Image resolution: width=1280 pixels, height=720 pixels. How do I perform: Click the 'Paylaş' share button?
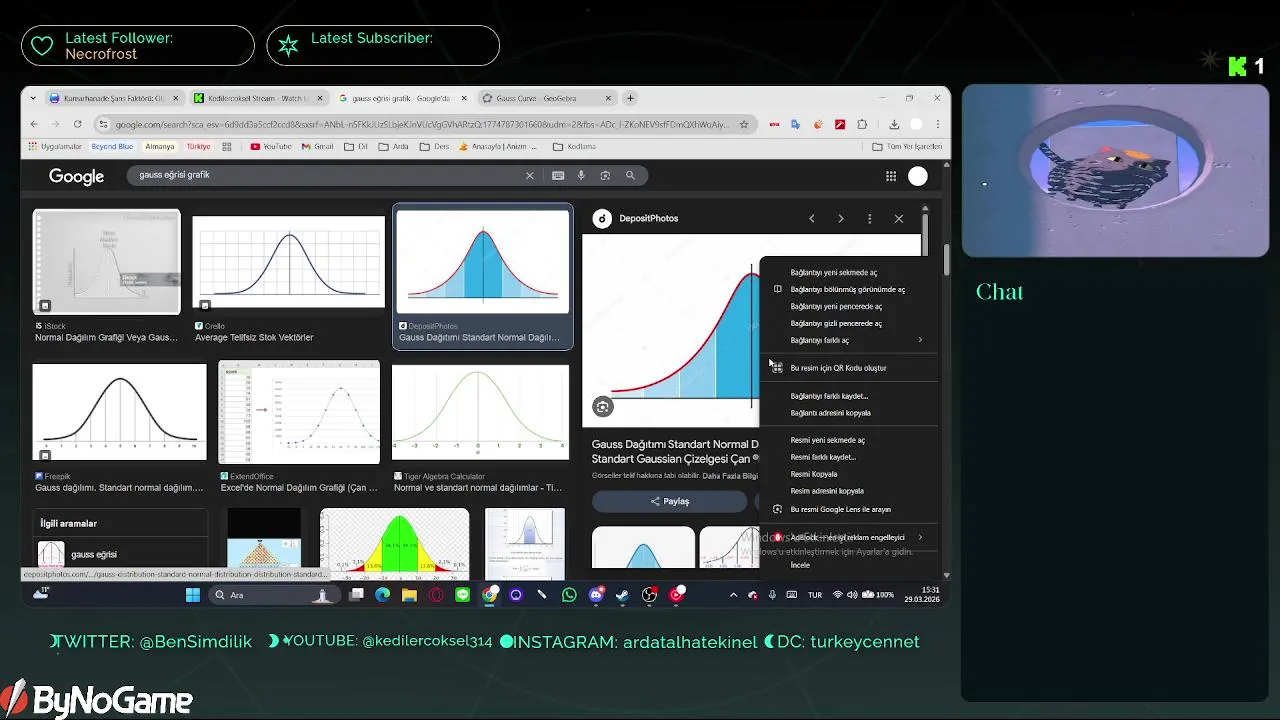click(x=669, y=501)
